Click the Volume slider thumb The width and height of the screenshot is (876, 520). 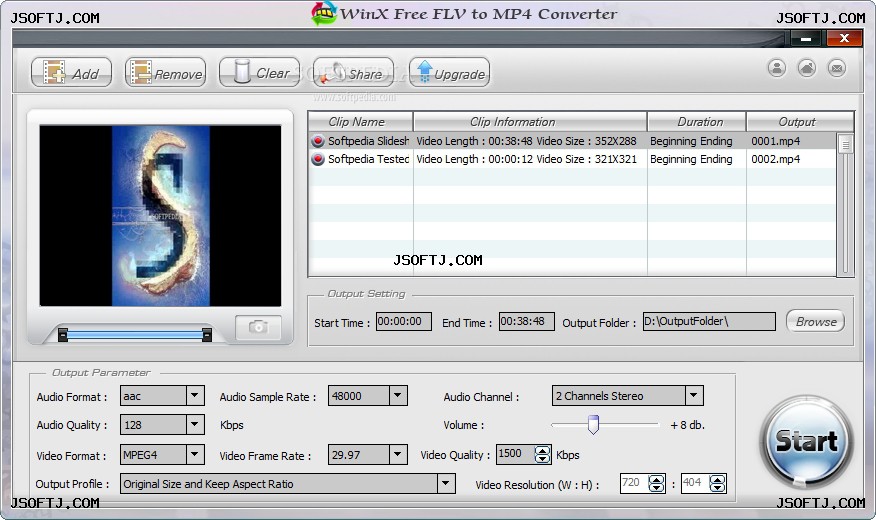click(x=593, y=424)
